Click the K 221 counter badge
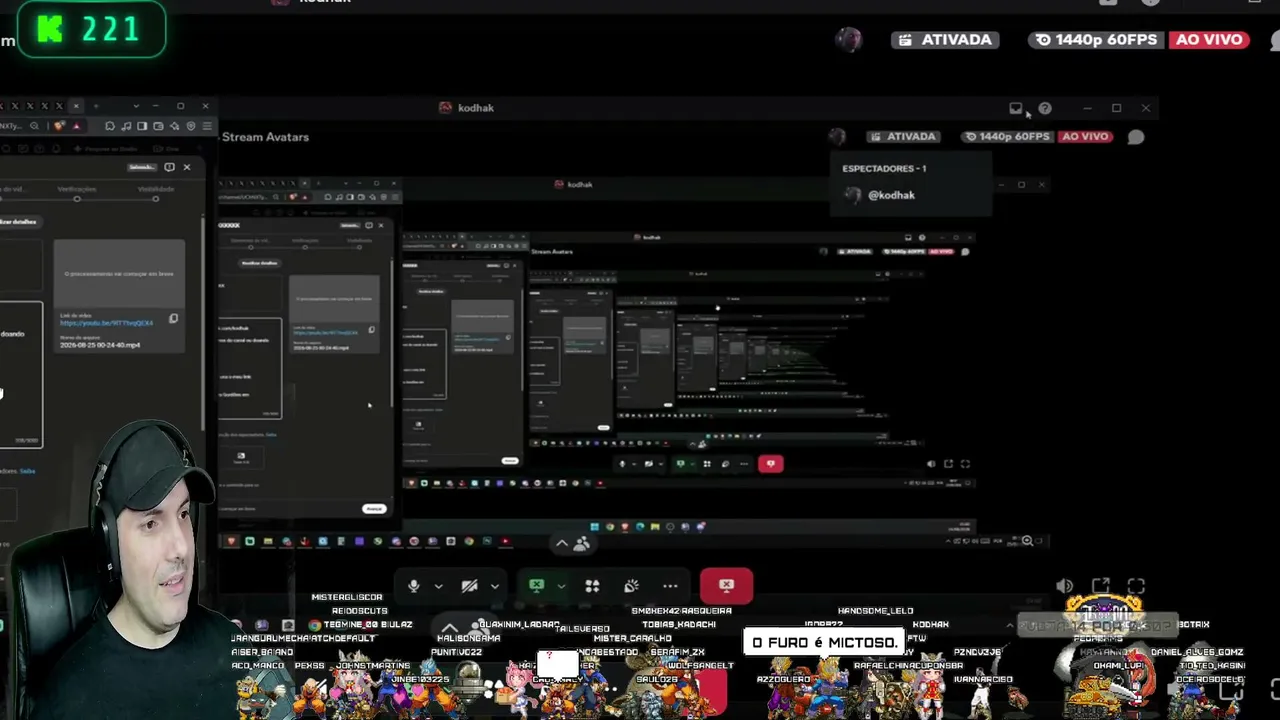This screenshot has height=720, width=1280. (x=91, y=30)
